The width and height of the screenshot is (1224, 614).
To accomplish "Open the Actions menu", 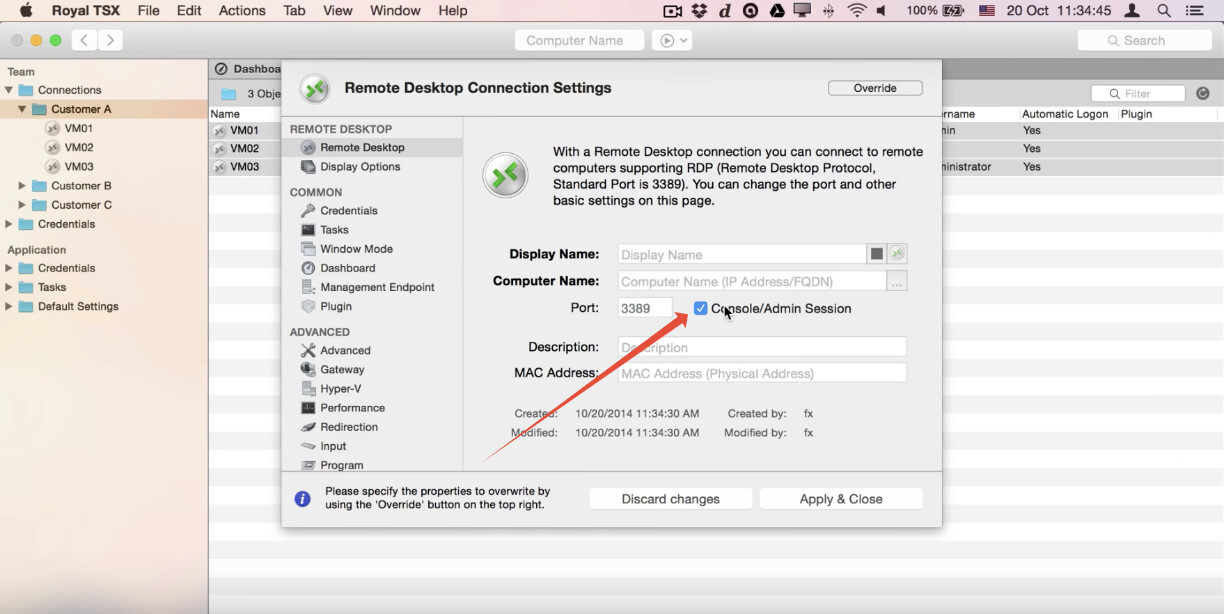I will (242, 11).
